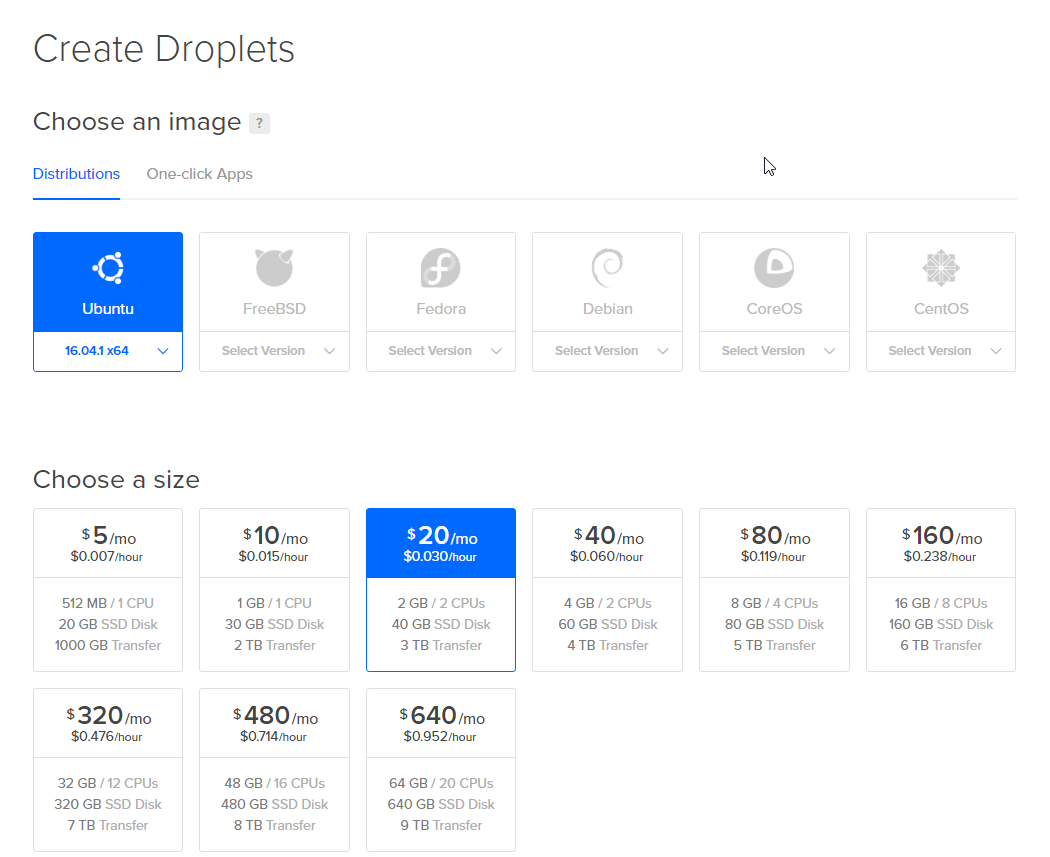Click the Ubuntu distribution name
The width and height of the screenshot is (1050, 857).
[108, 309]
